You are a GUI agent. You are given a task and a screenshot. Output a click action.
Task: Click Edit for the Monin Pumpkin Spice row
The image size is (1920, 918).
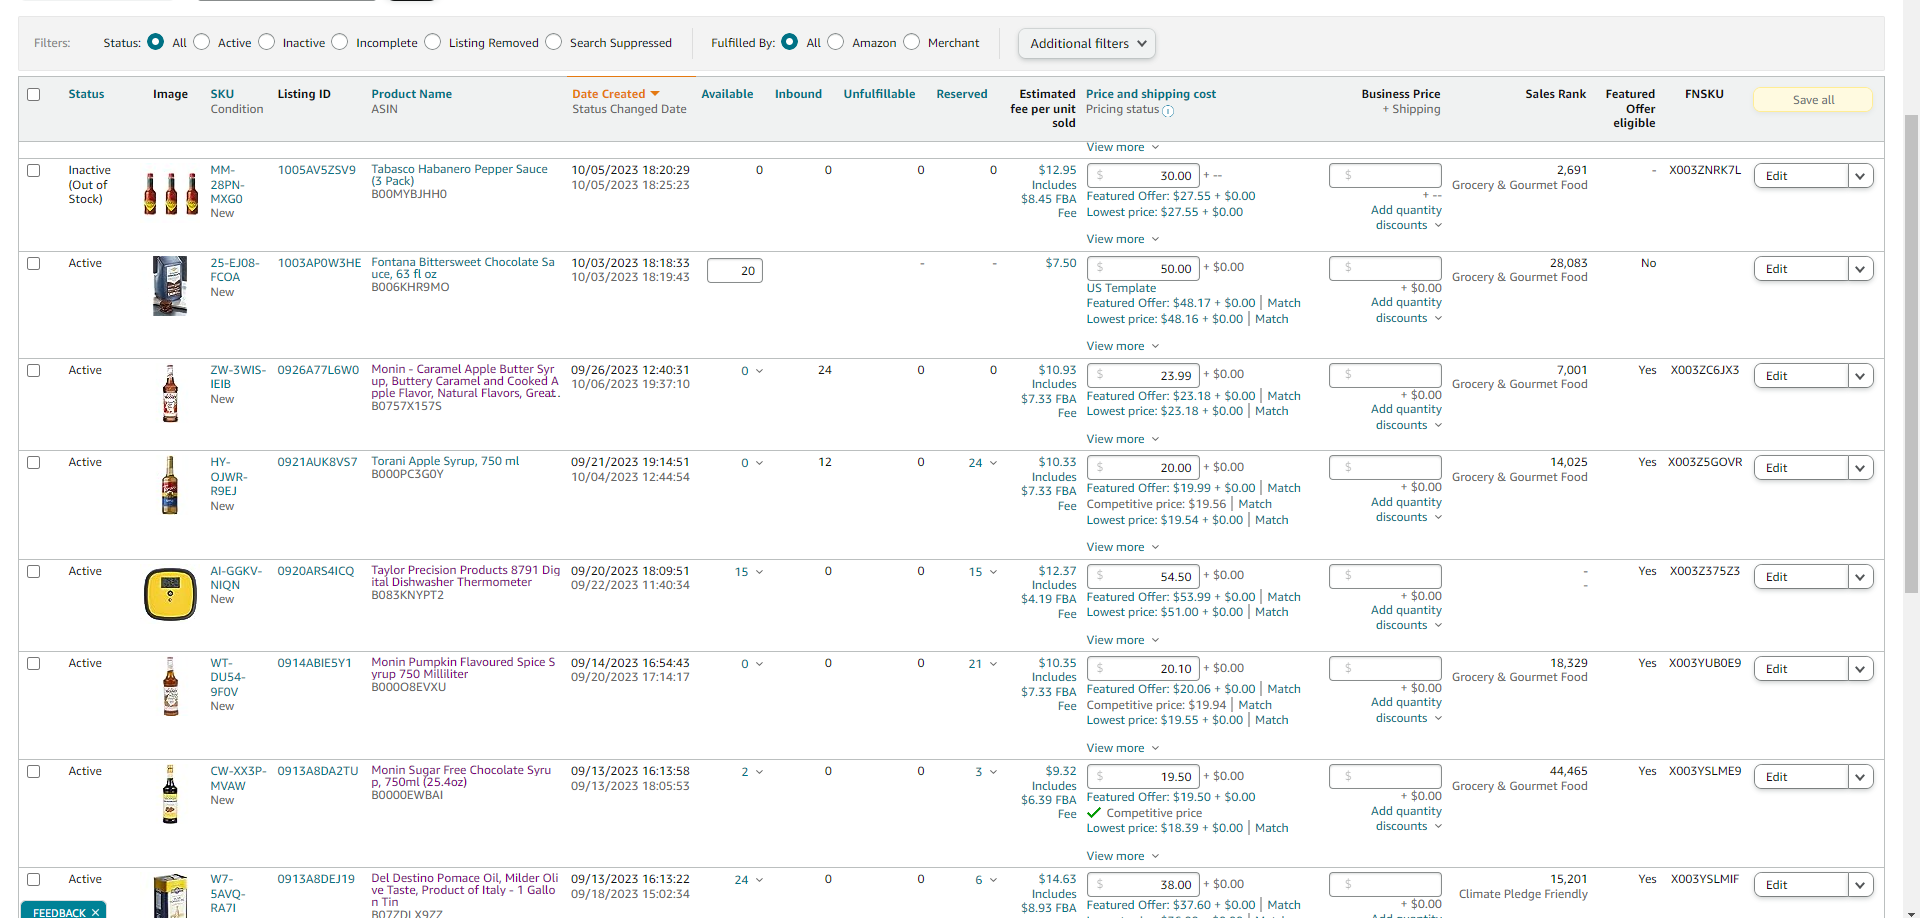[x=1801, y=669]
